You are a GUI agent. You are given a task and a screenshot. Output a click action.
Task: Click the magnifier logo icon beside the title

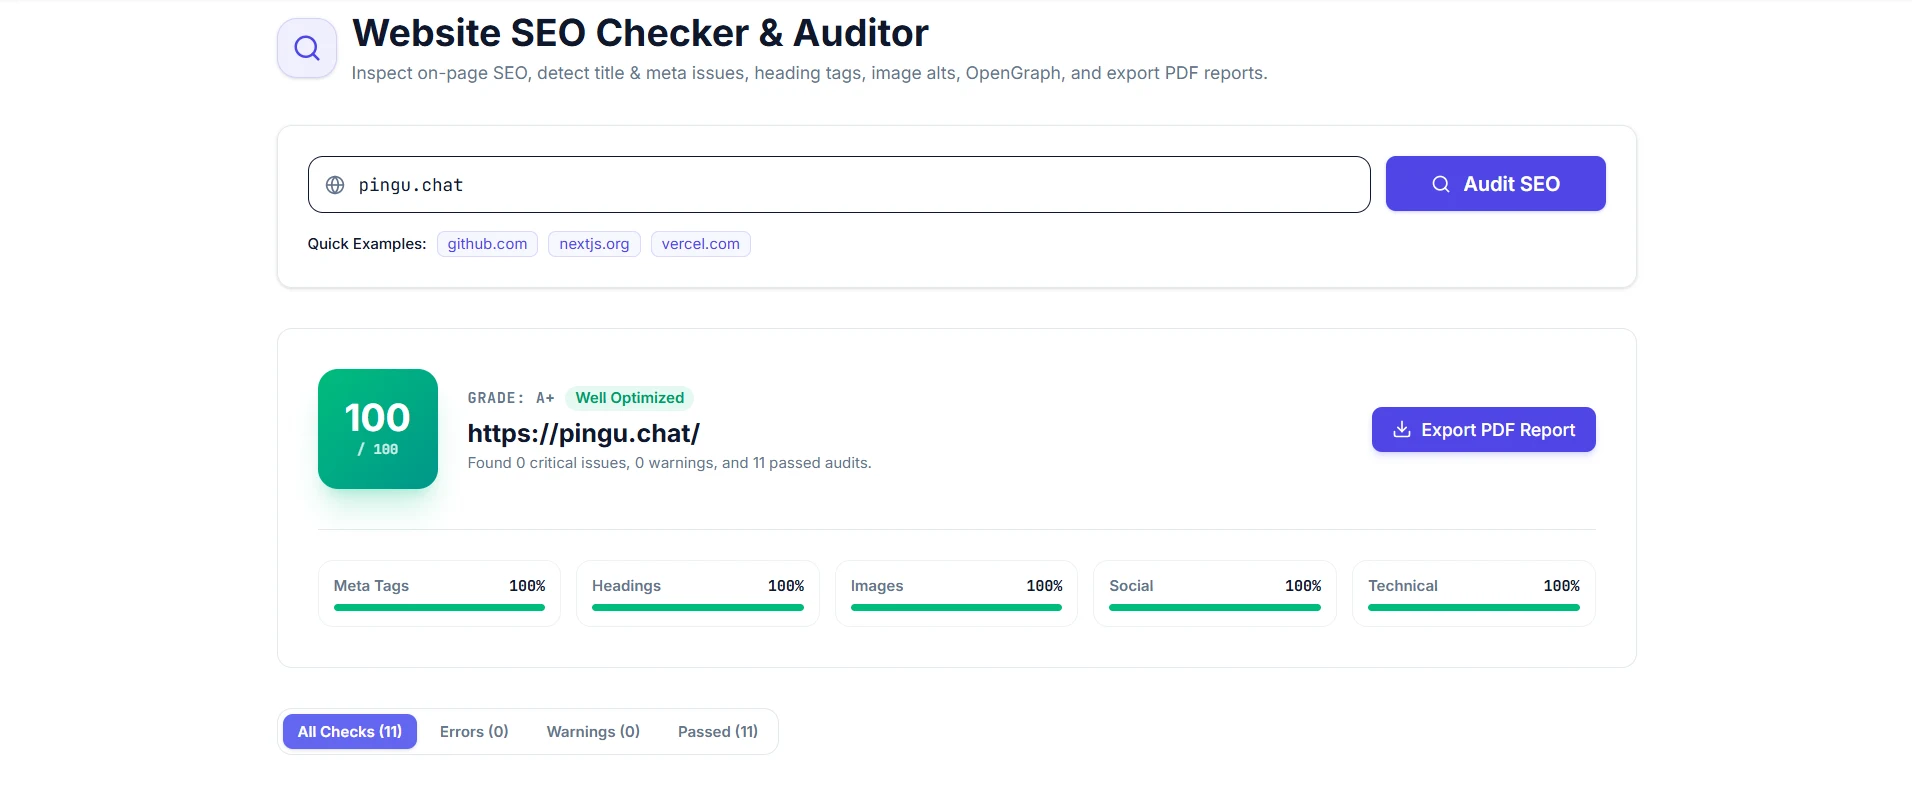pyautogui.click(x=307, y=48)
